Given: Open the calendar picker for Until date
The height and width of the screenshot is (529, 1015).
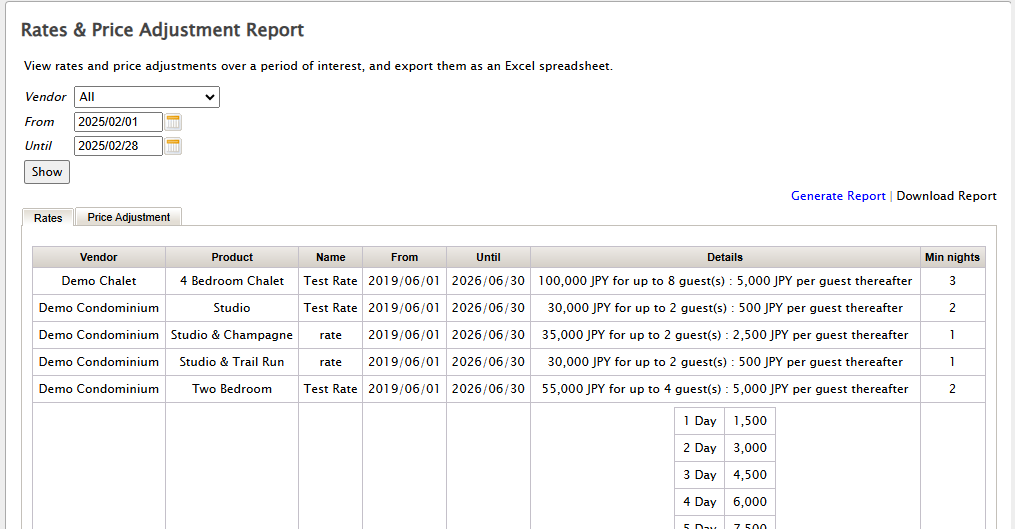Looking at the screenshot, I should pos(173,146).
